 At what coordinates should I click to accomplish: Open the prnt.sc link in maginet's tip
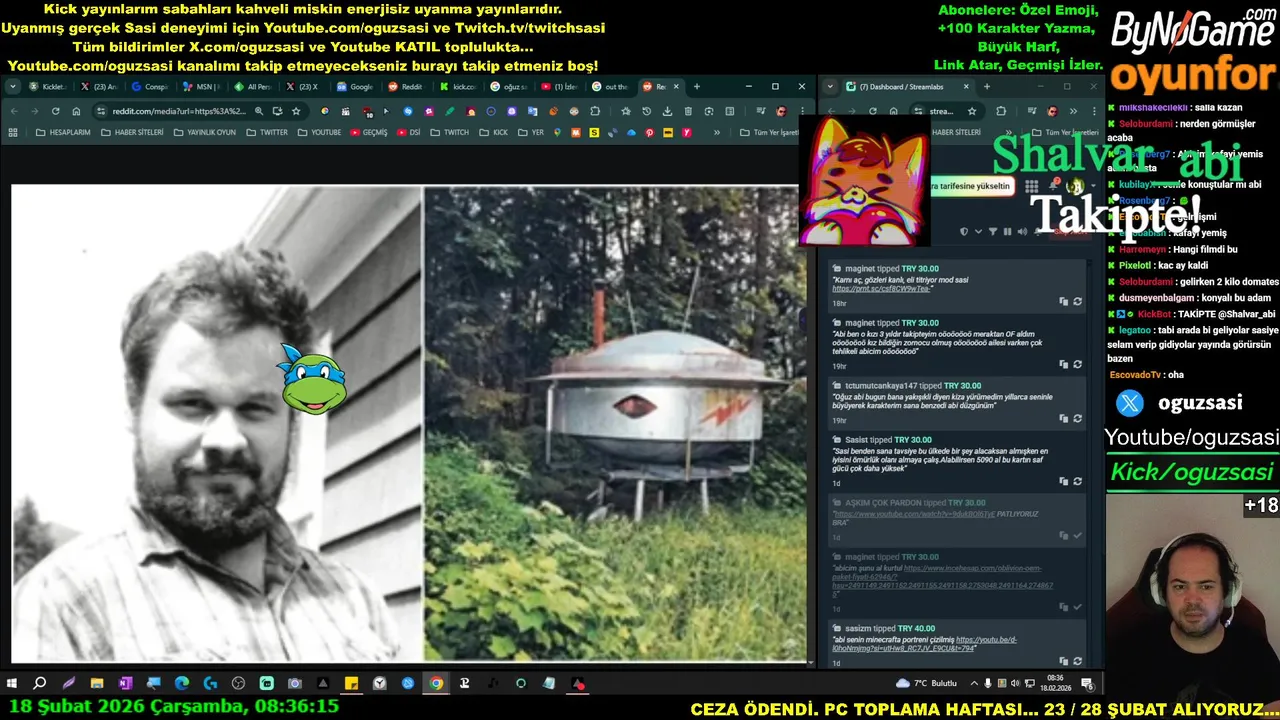(x=882, y=289)
